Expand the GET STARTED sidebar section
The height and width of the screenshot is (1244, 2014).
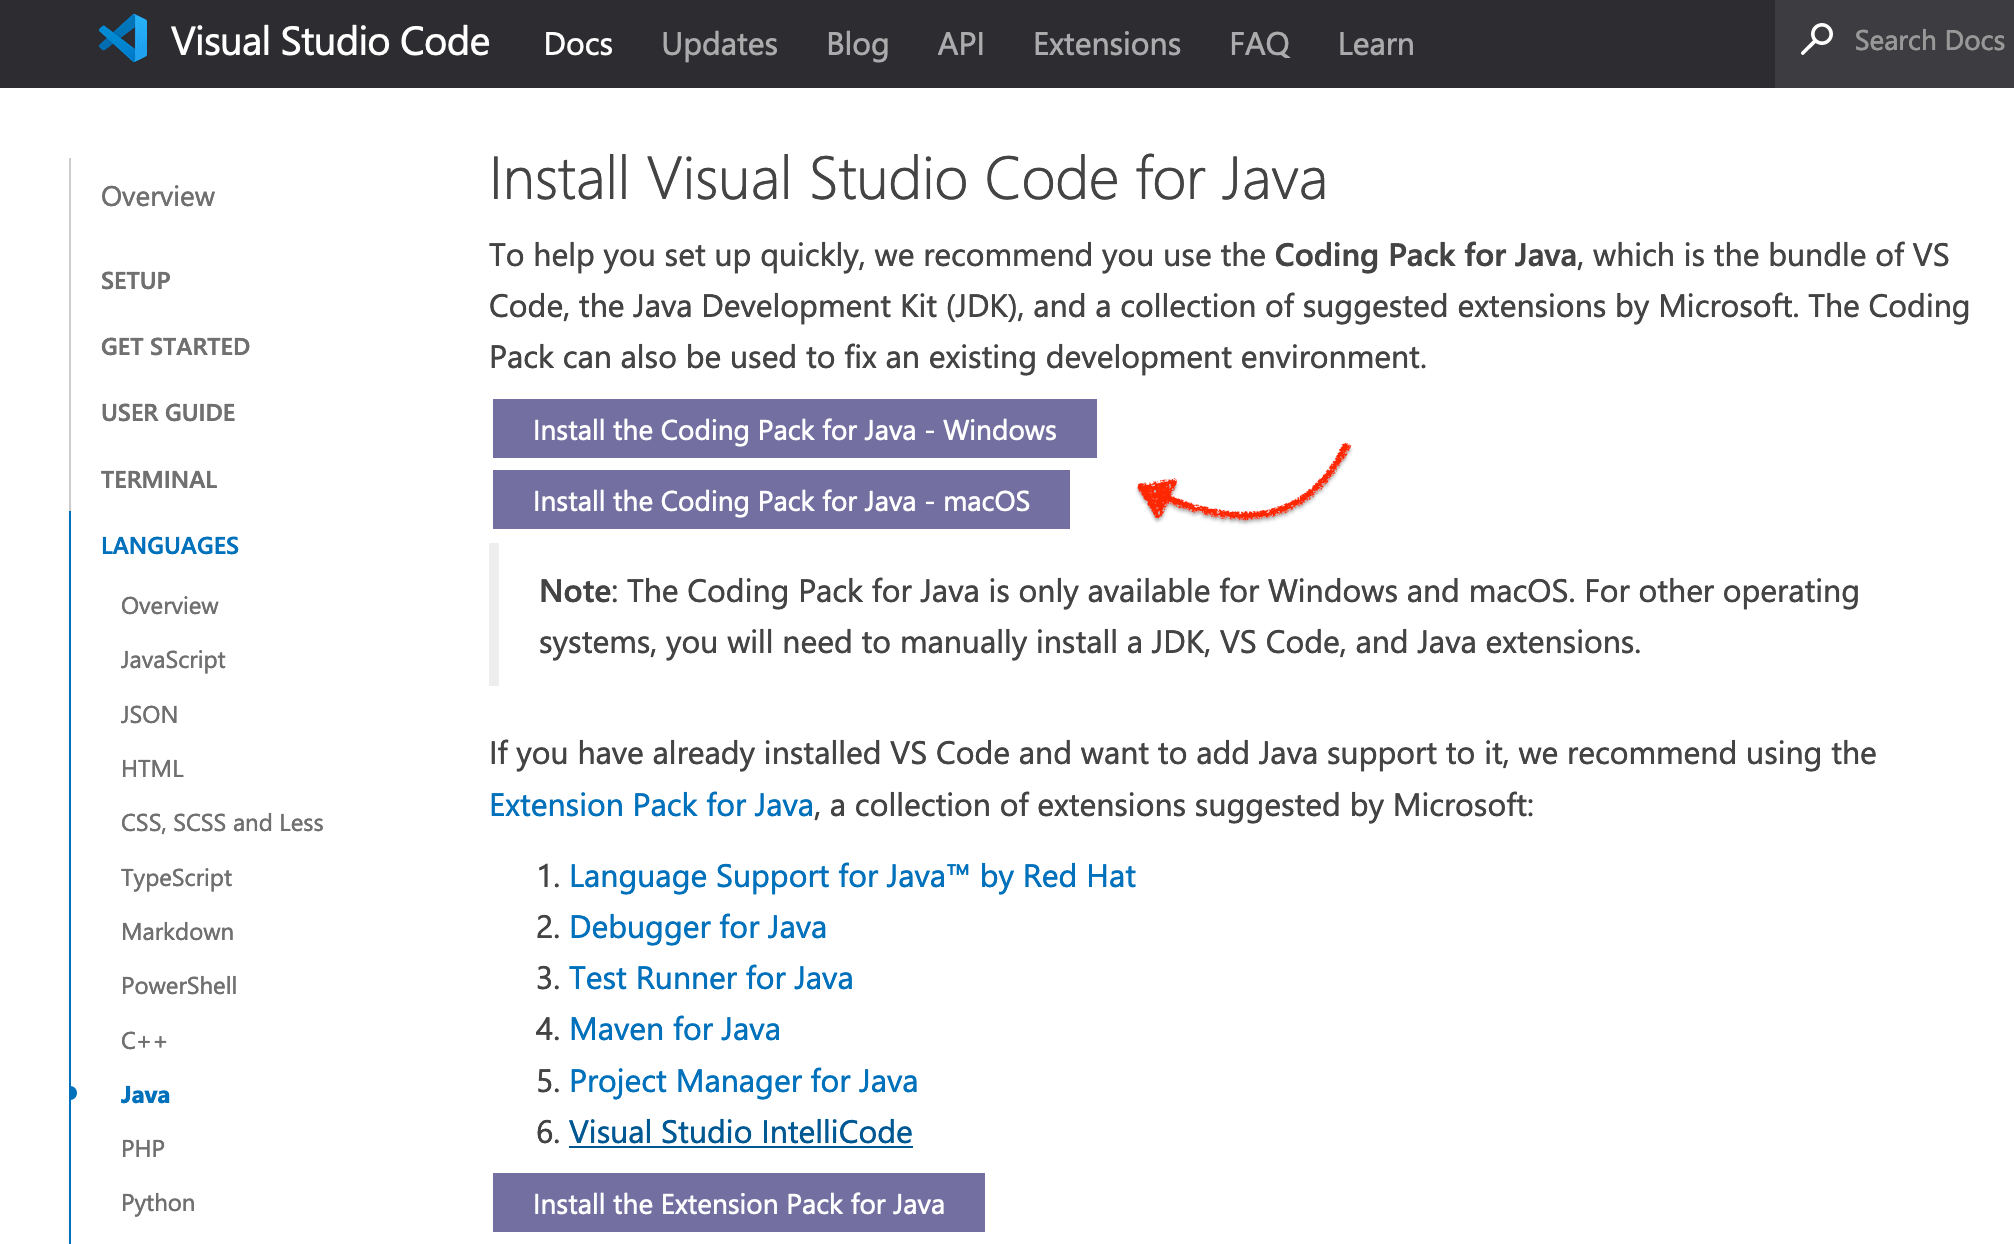pyautogui.click(x=175, y=347)
